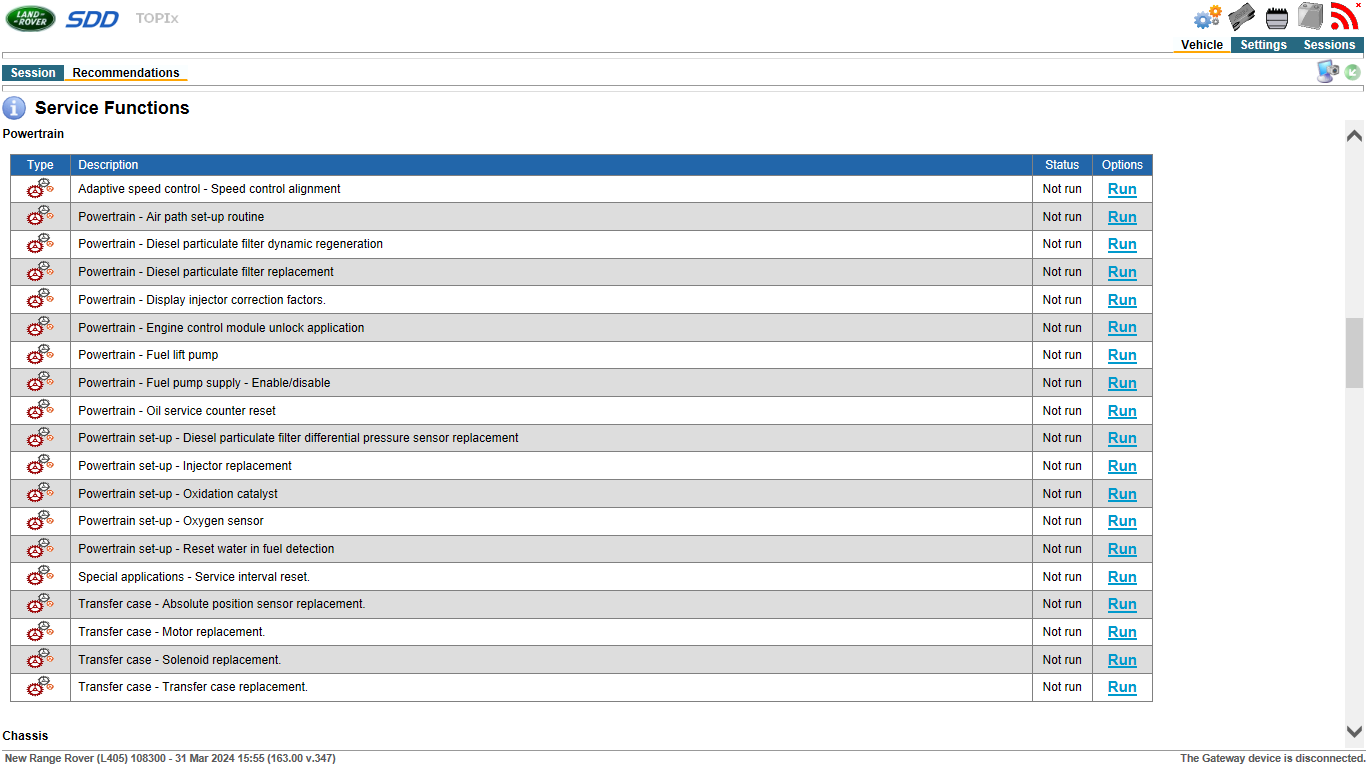The height and width of the screenshot is (768, 1366).
Task: Run Fuel lift pump function
Action: coord(1122,355)
